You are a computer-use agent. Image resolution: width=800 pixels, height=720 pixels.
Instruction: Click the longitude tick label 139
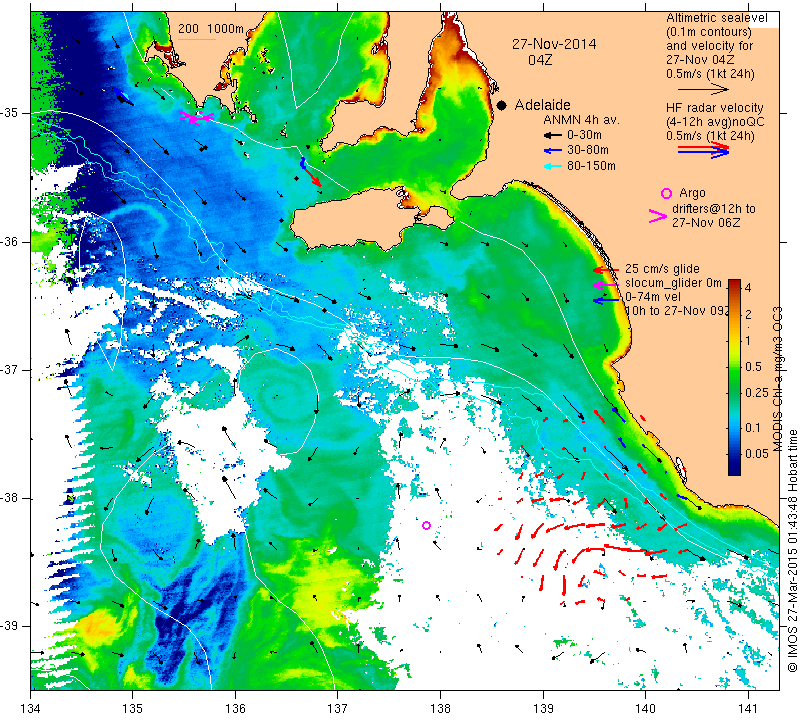tap(543, 709)
